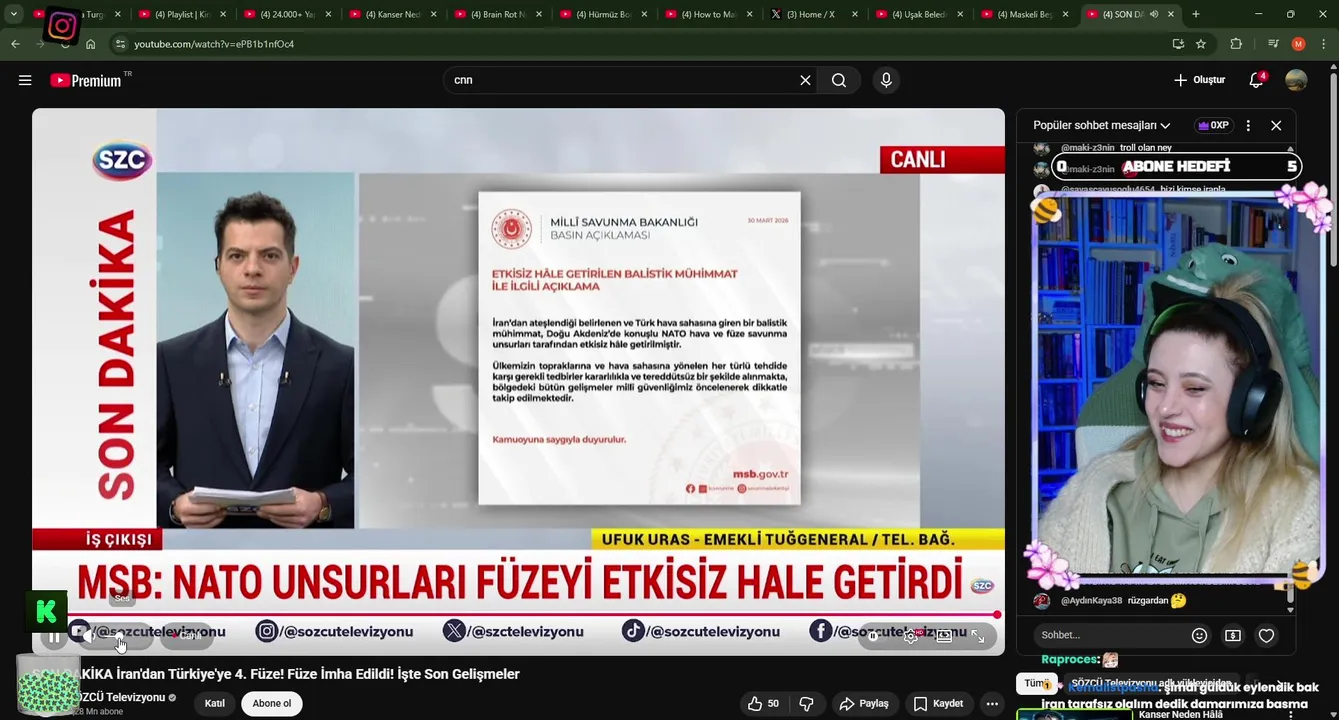The height and width of the screenshot is (720, 1339).
Task: View site information icon in address bar
Action: [x=120, y=44]
